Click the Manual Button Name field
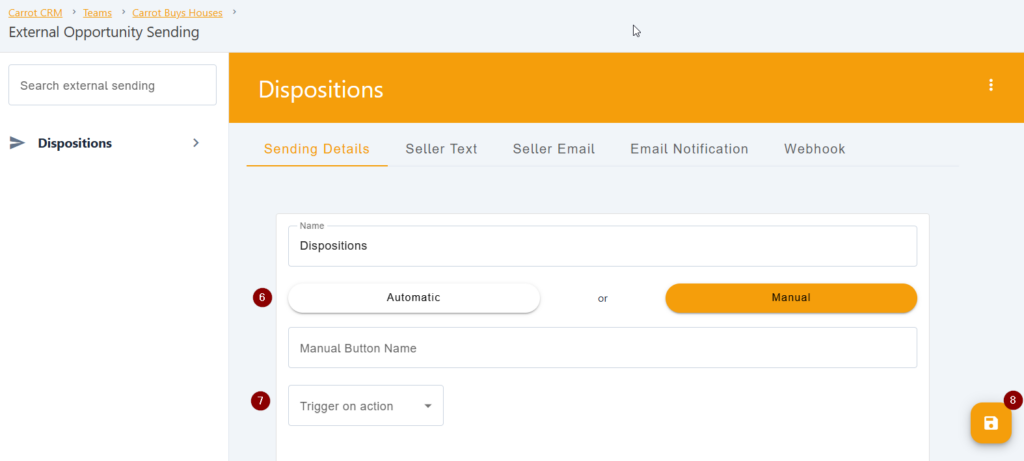The width and height of the screenshot is (1024, 461). tap(602, 348)
